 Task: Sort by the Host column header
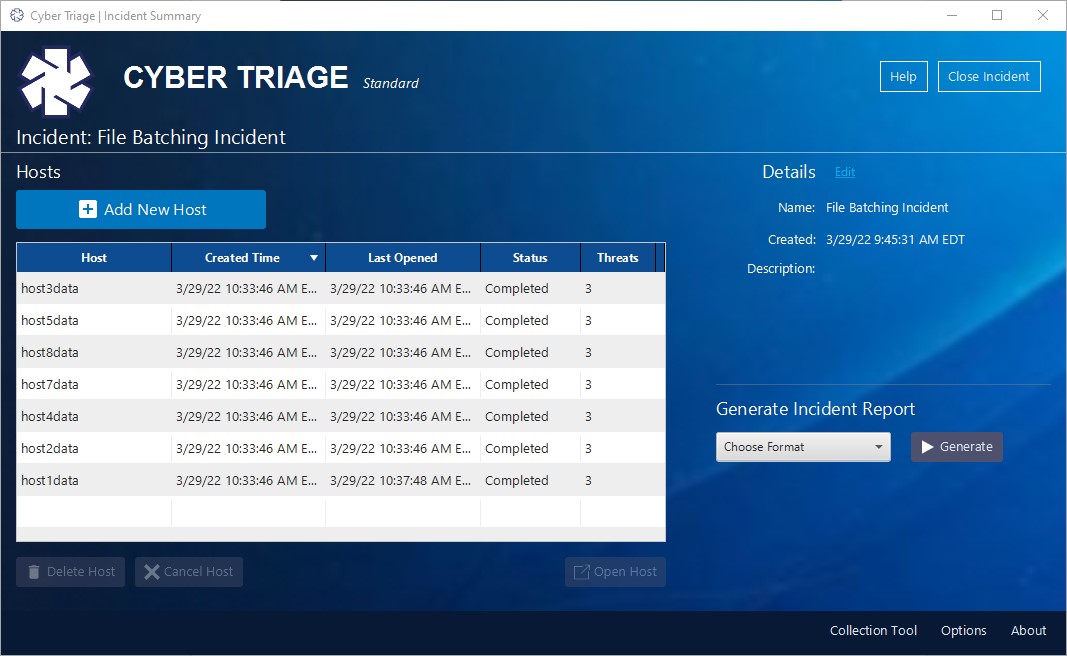click(x=94, y=258)
